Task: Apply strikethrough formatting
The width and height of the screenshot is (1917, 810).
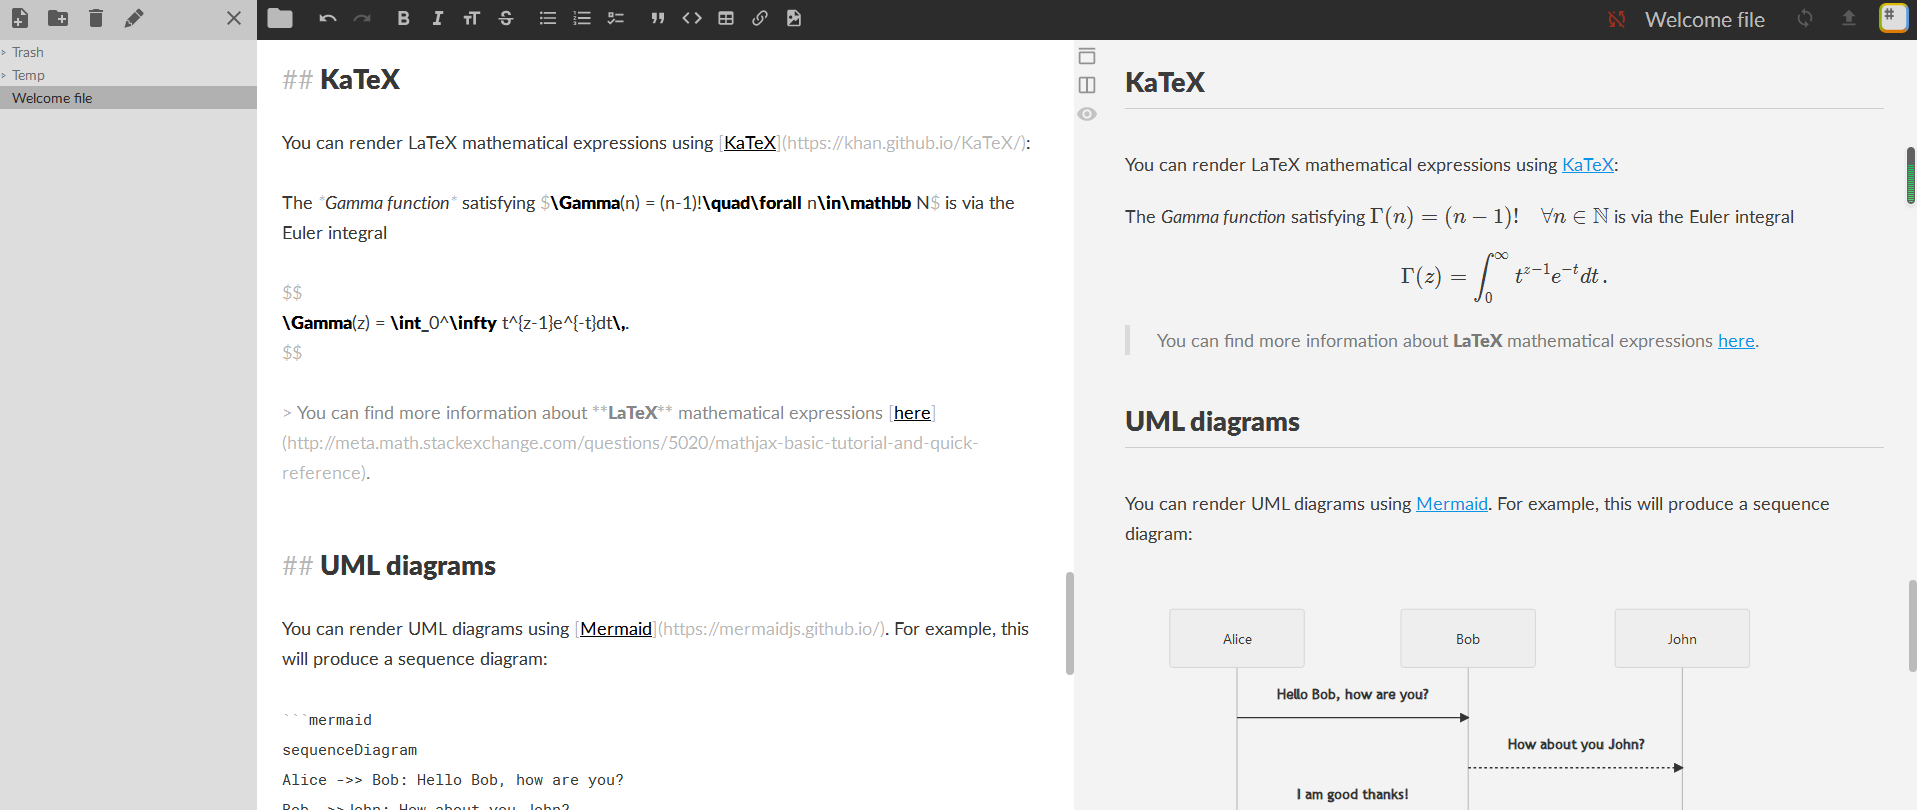Action: pos(506,18)
